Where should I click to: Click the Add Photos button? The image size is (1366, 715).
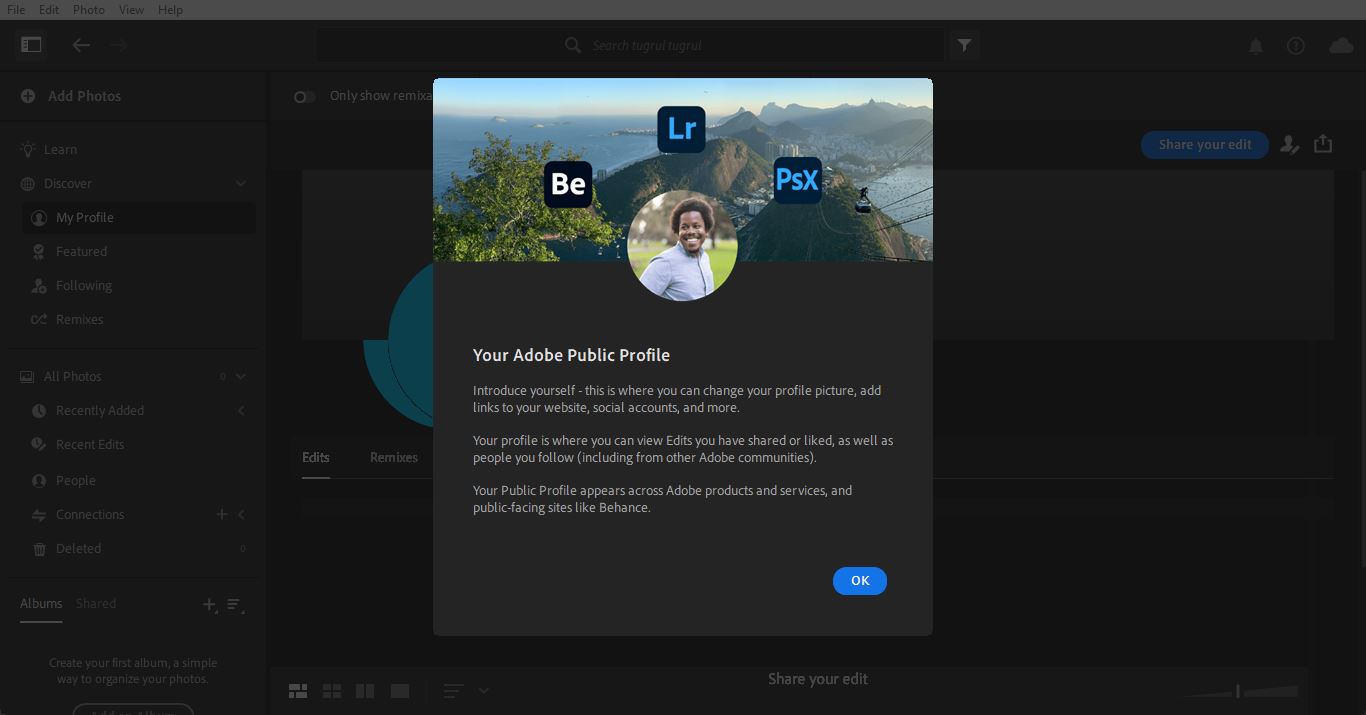click(71, 96)
